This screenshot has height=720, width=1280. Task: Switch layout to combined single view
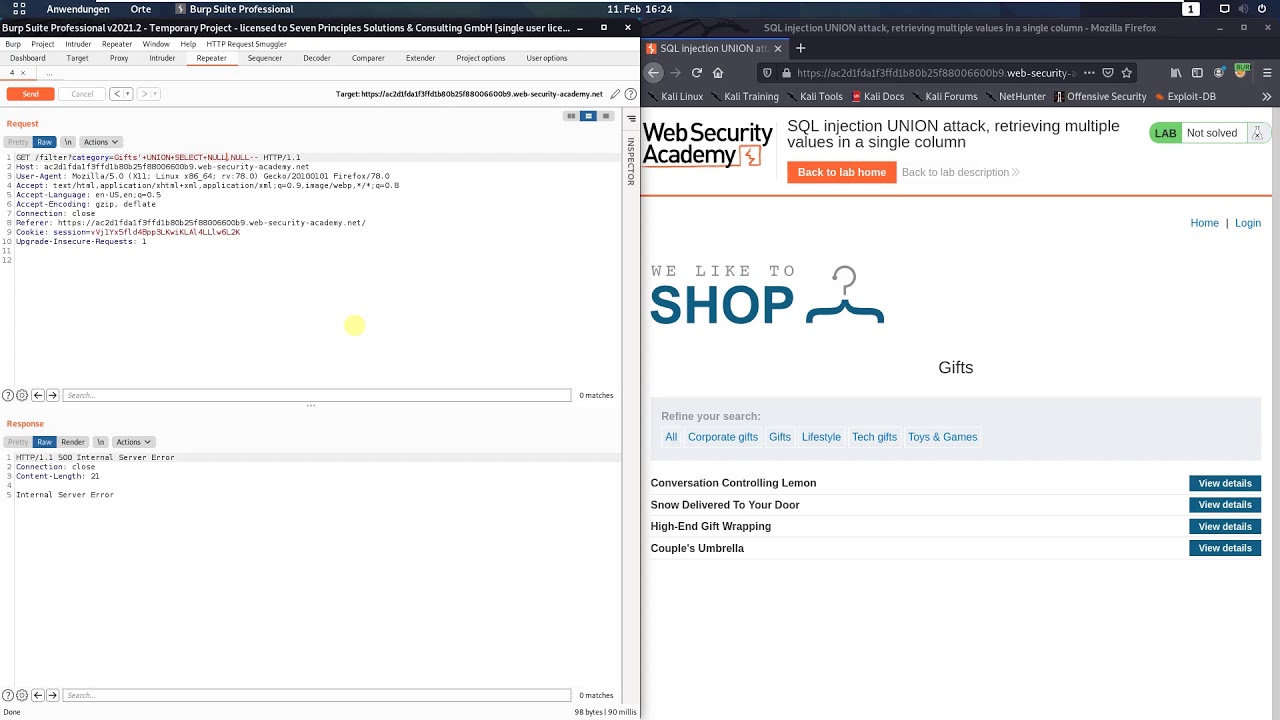[606, 116]
